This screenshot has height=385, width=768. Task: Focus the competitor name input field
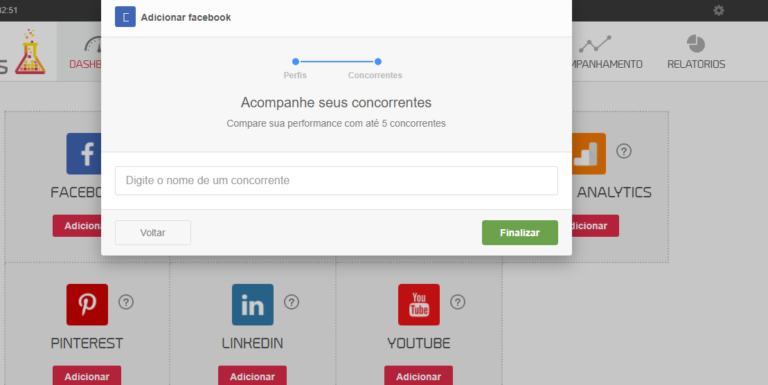pos(336,181)
